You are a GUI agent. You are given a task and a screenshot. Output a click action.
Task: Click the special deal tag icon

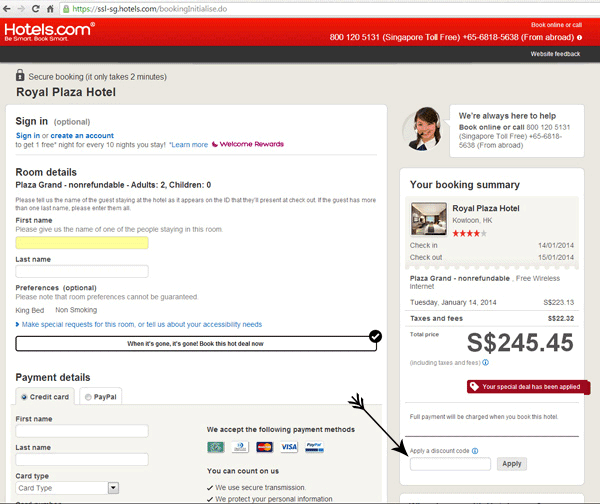pos(474,387)
